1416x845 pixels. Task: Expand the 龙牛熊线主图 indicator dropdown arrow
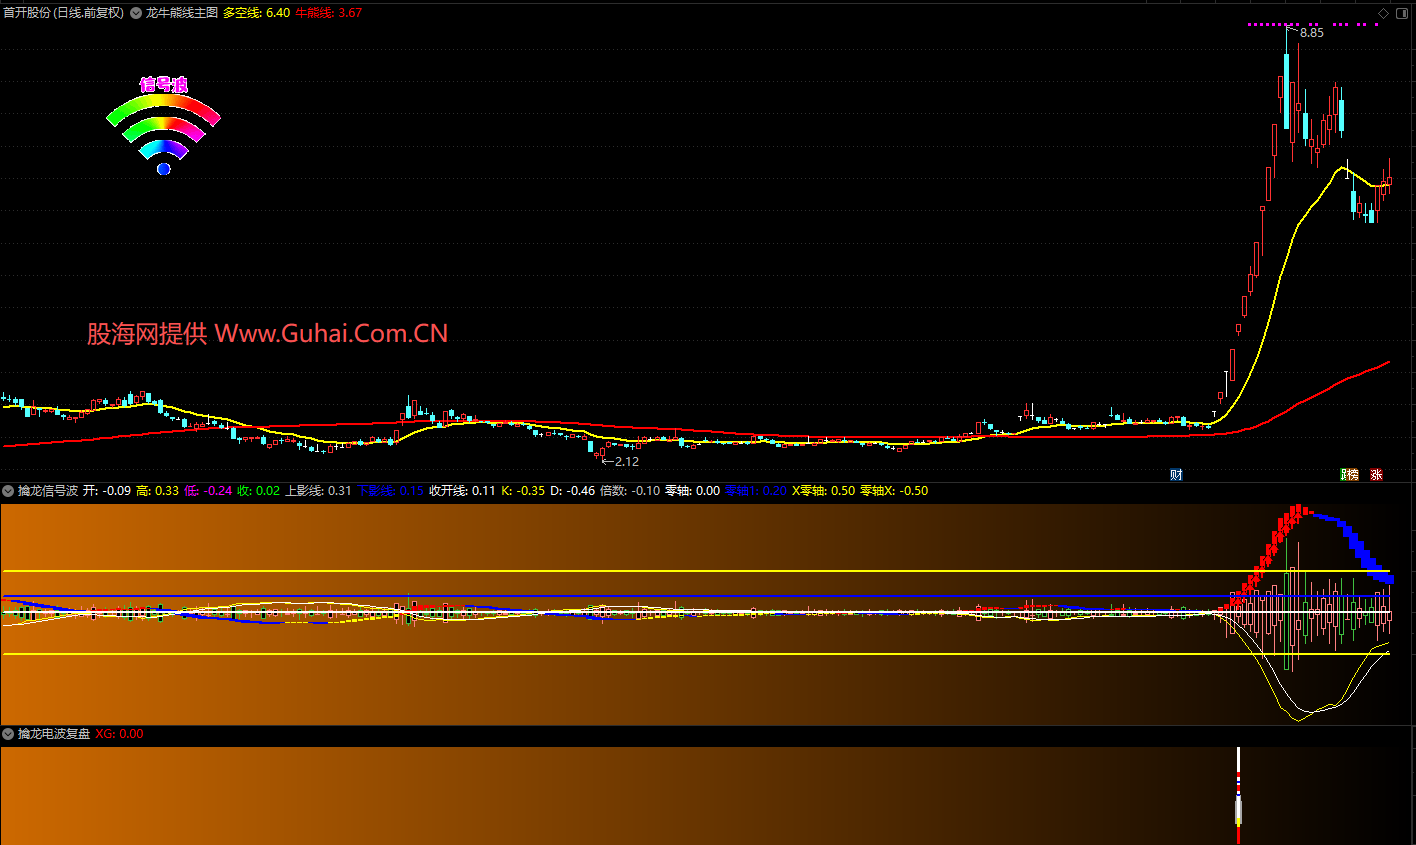click(x=136, y=13)
